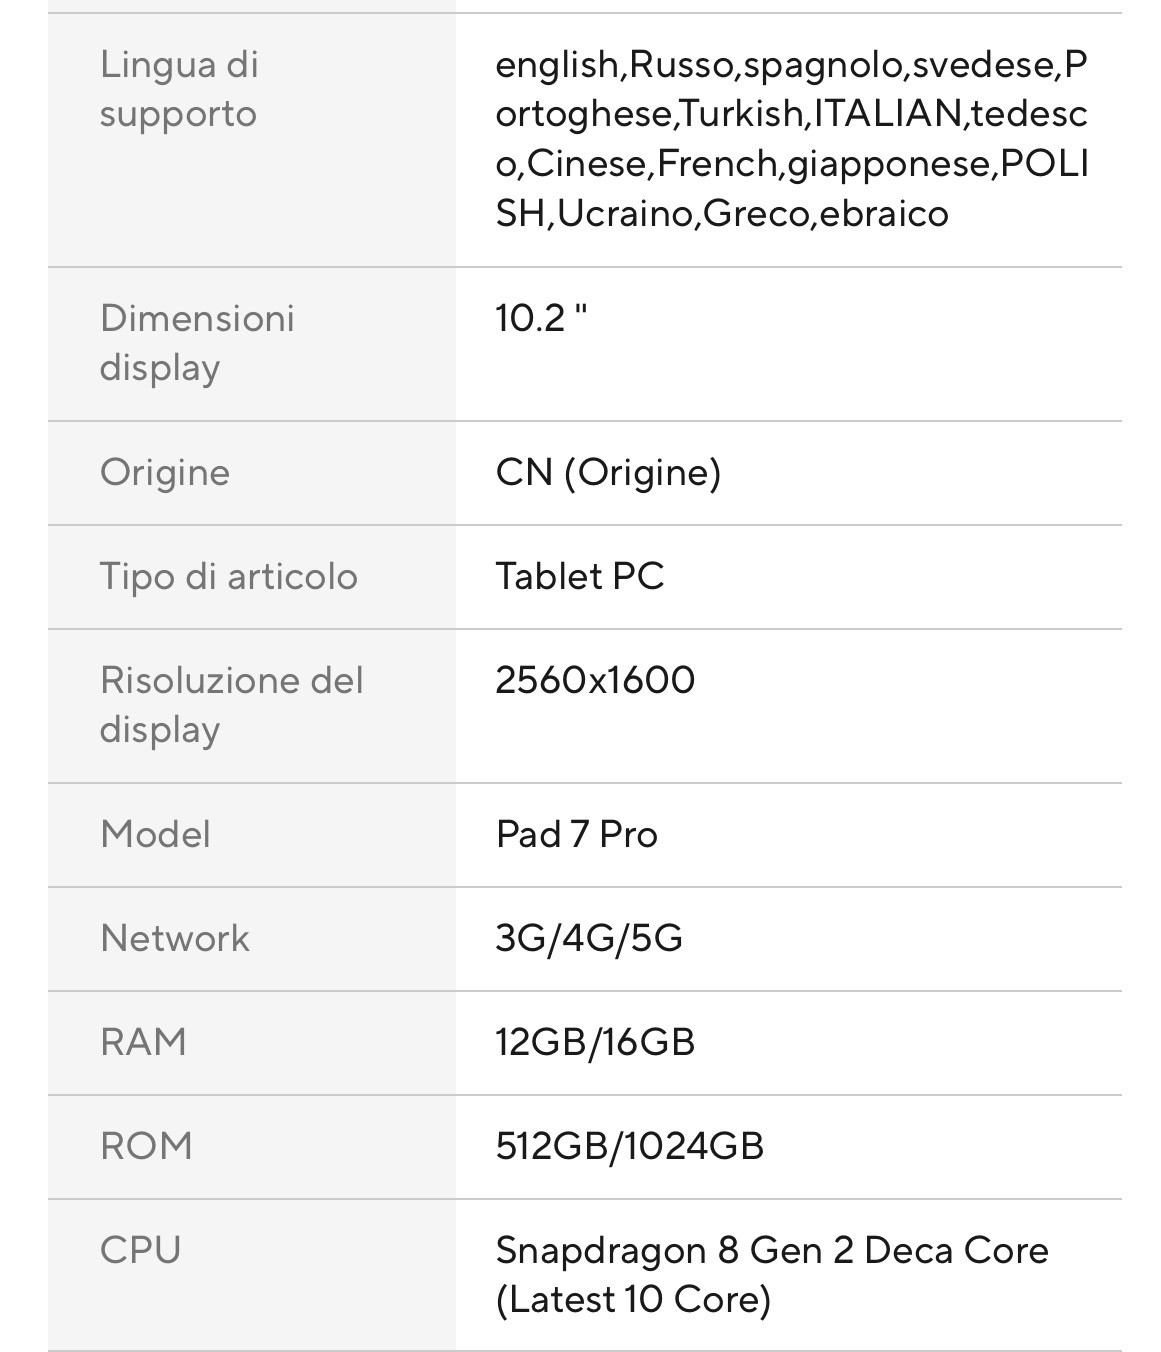Click the 'Dimensioni display' label
The height and width of the screenshot is (1352, 1161).
pyautogui.click(x=197, y=342)
